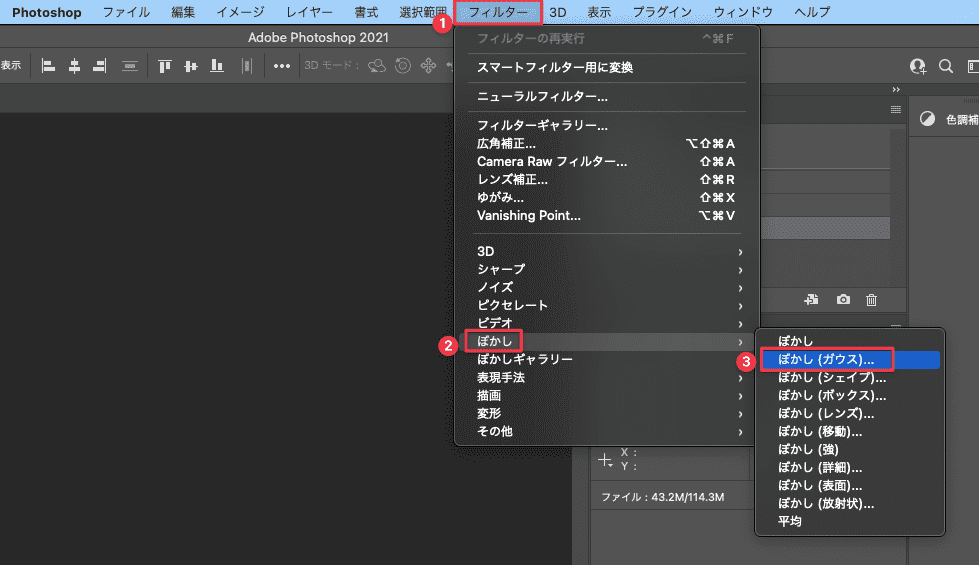The height and width of the screenshot is (565, 979).
Task: Click the align top edges icon
Action: pos(164,66)
